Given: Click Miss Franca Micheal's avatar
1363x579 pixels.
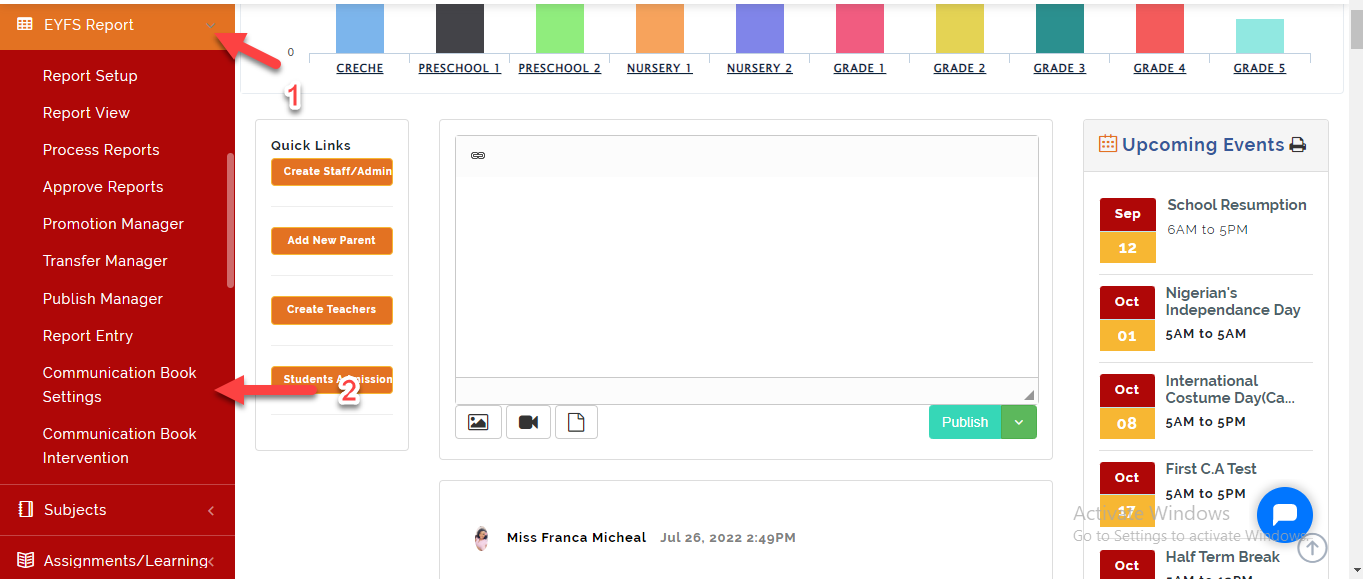Looking at the screenshot, I should 481,538.
